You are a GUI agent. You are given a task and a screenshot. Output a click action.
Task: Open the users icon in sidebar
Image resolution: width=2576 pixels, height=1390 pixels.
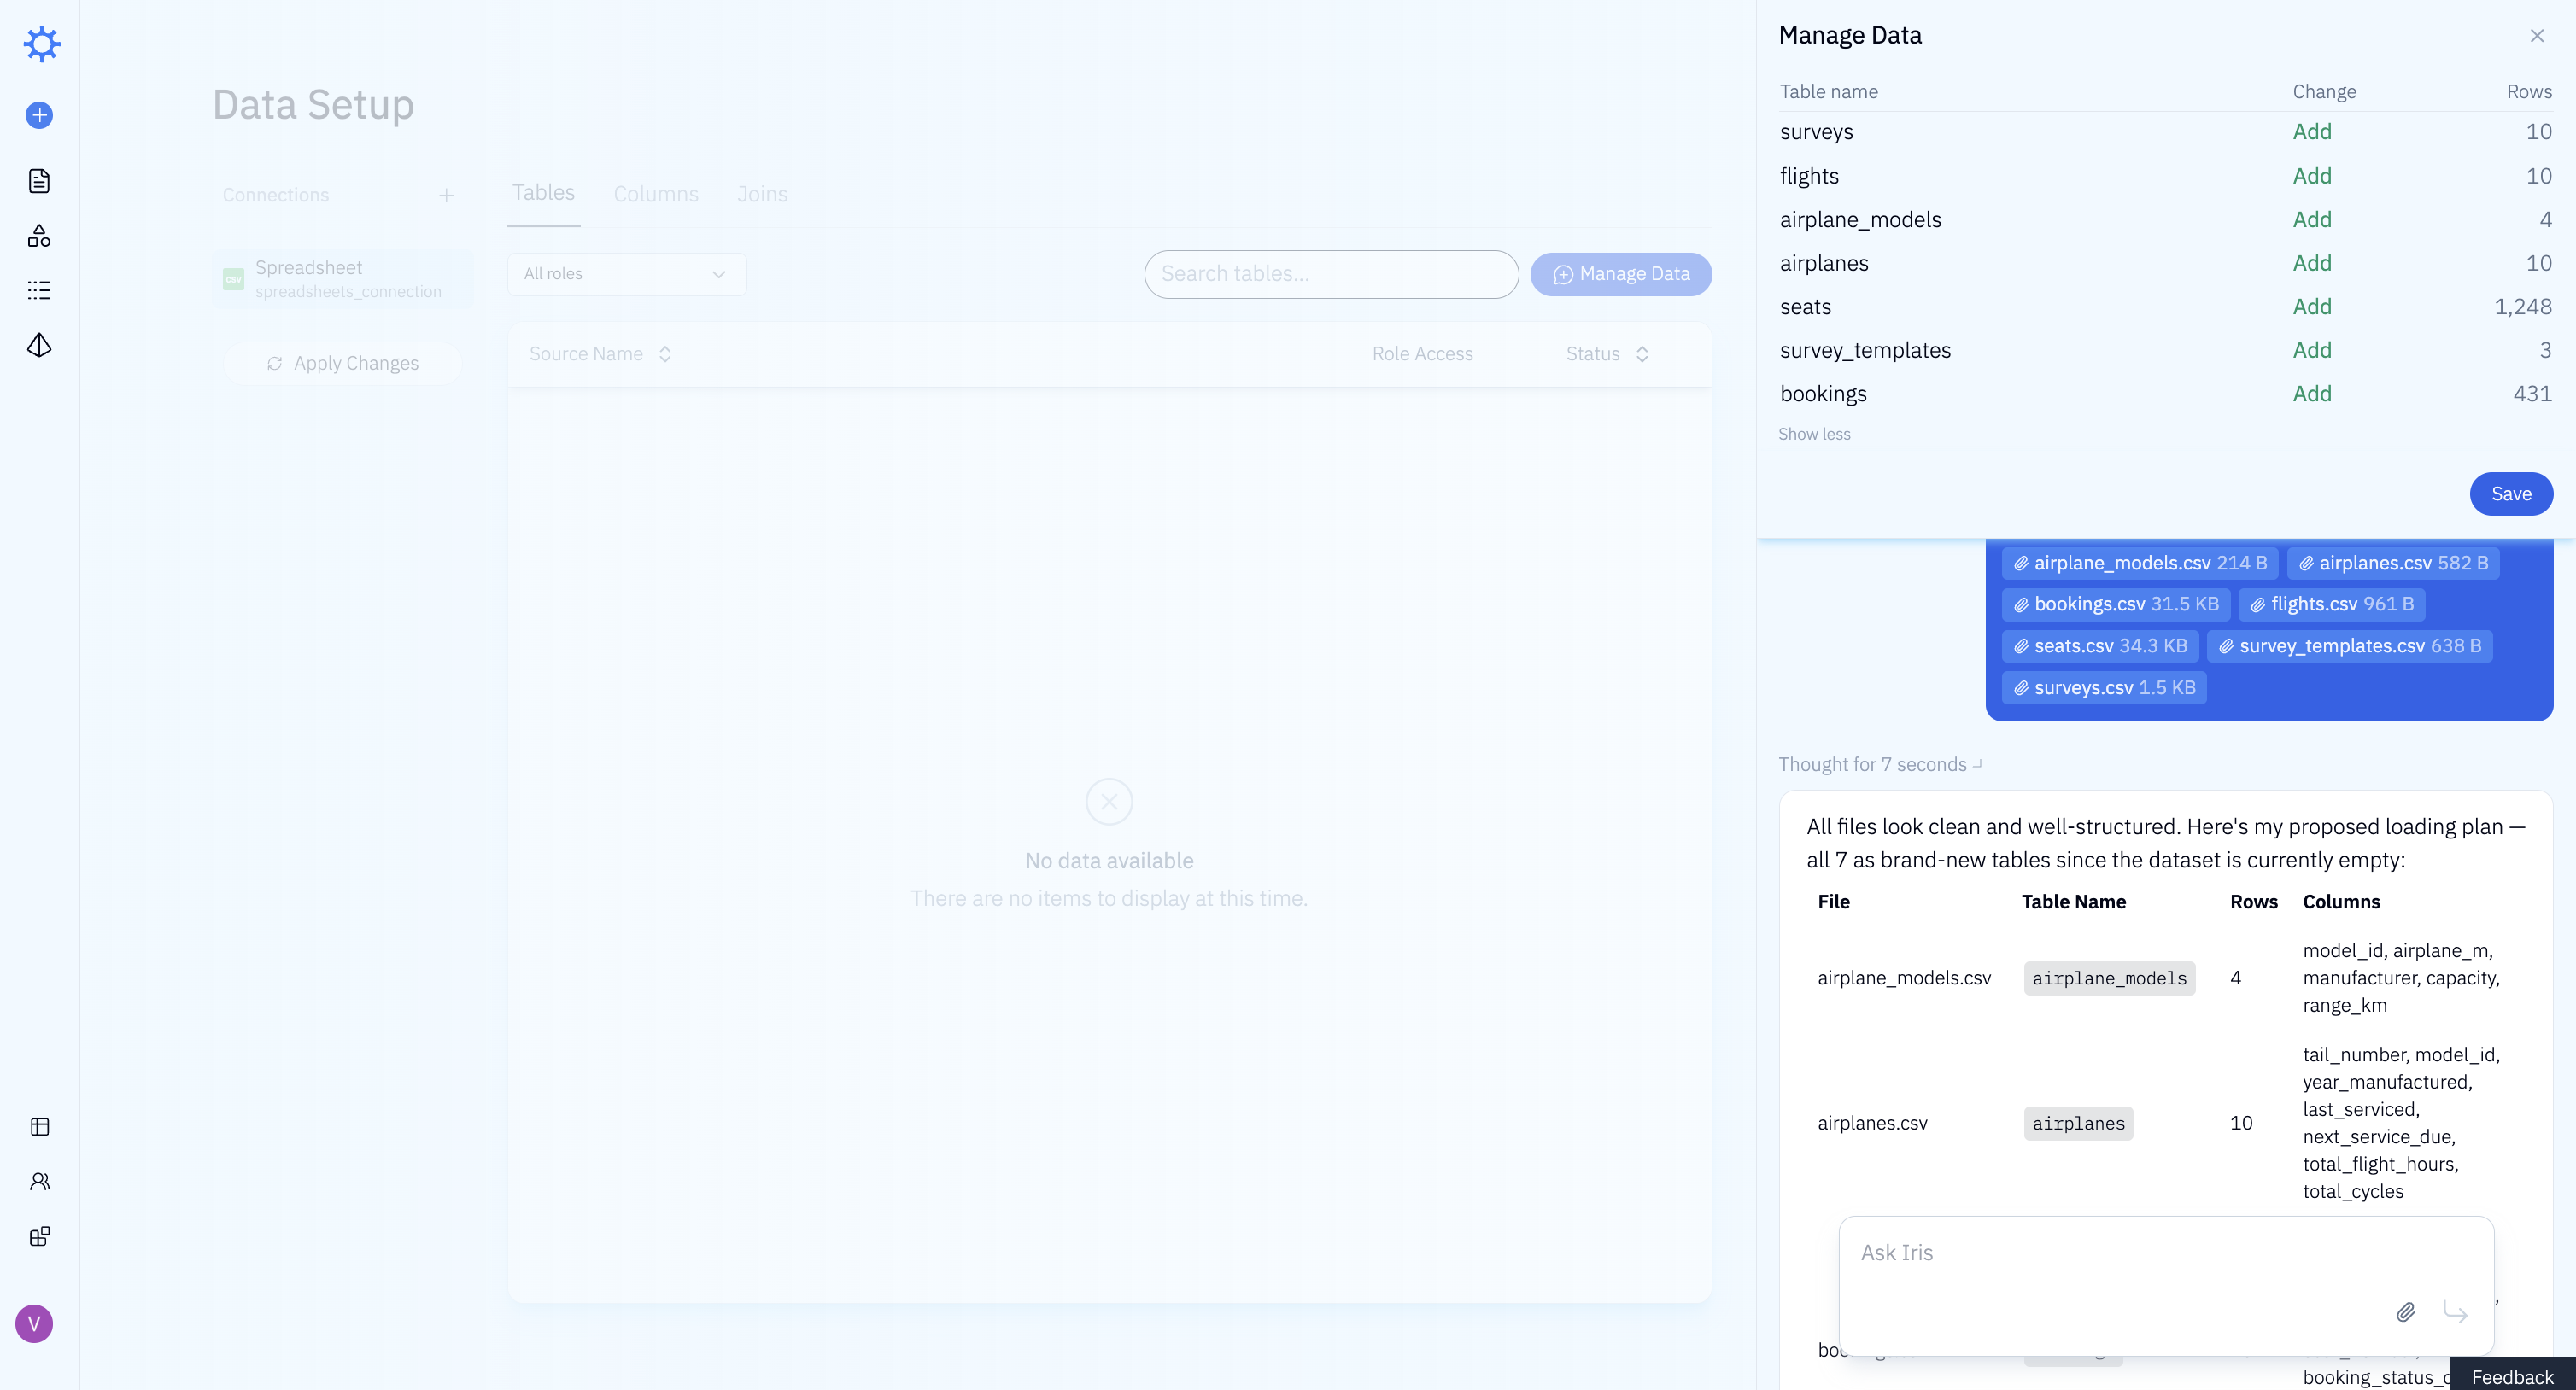tap(39, 1182)
